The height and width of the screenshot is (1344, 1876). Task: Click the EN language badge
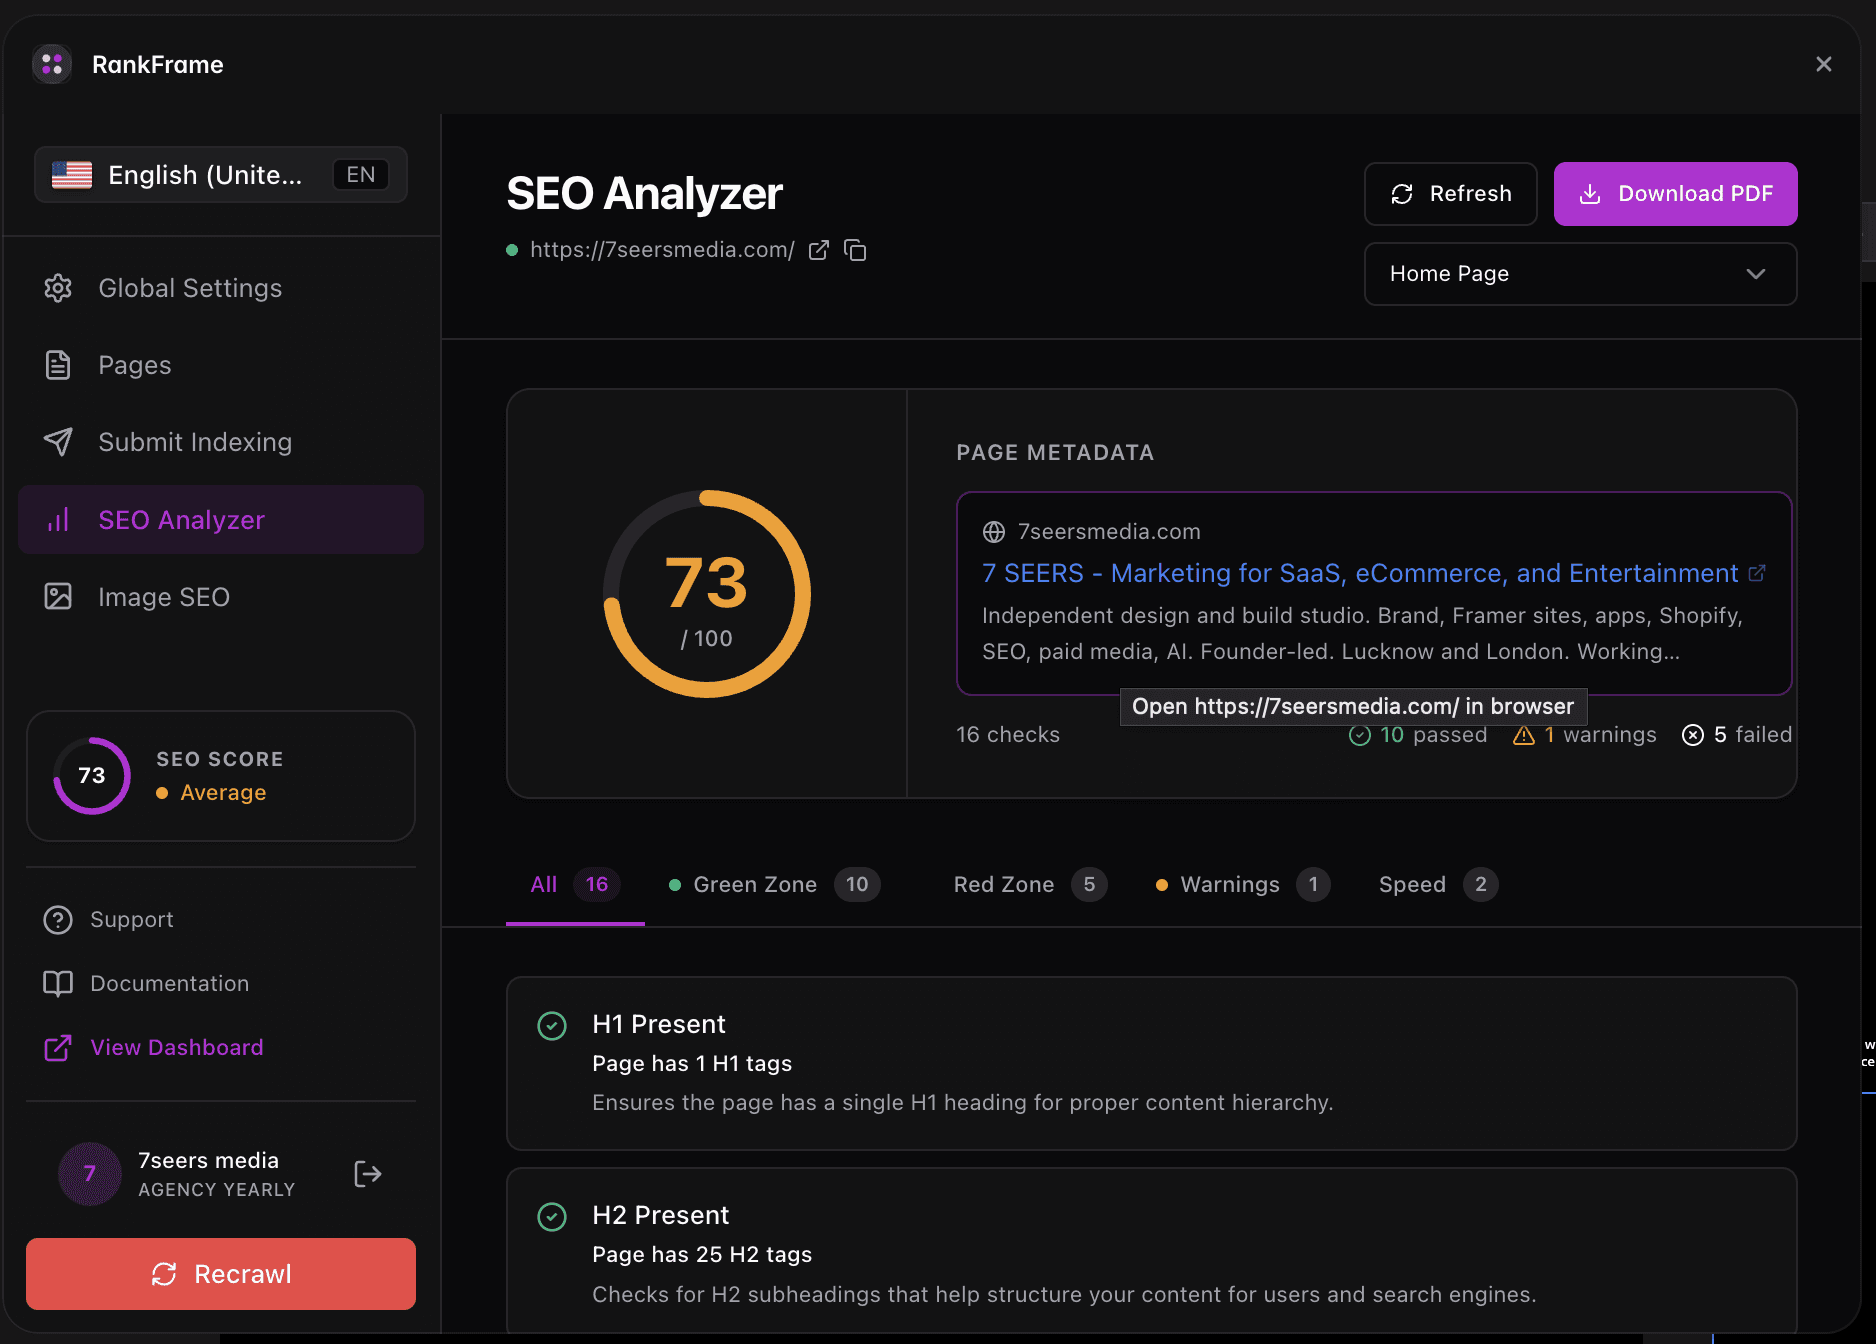pyautogui.click(x=360, y=175)
